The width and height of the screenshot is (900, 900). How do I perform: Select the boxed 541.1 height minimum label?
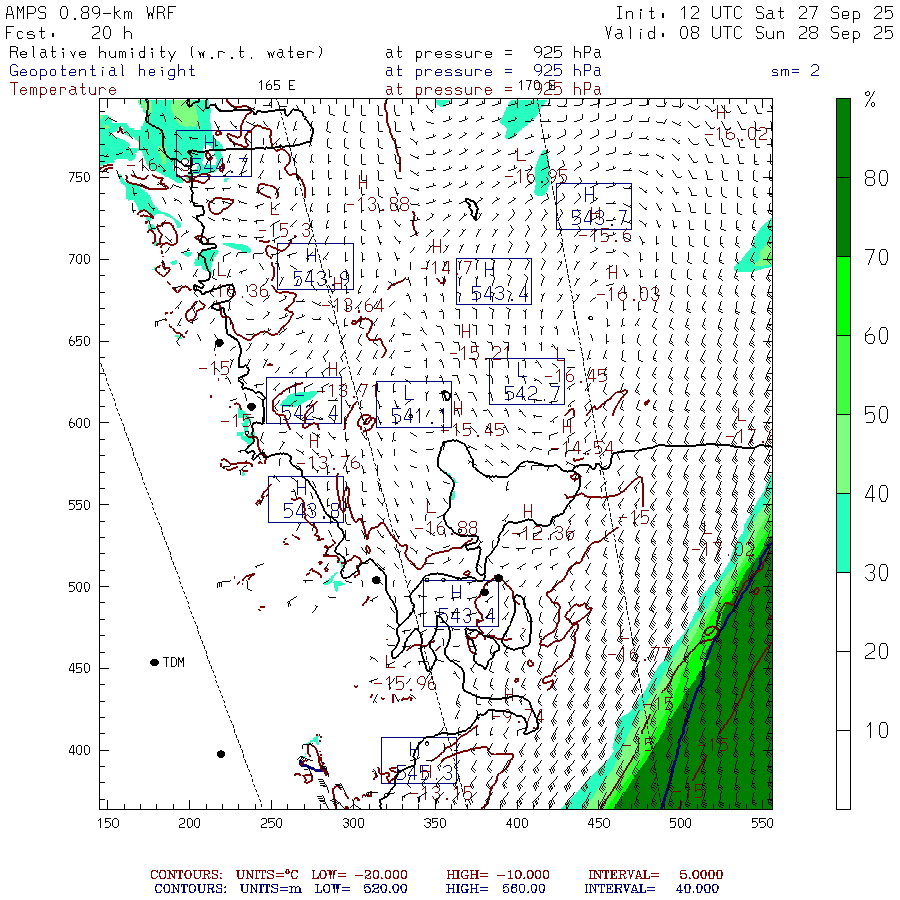(413, 405)
